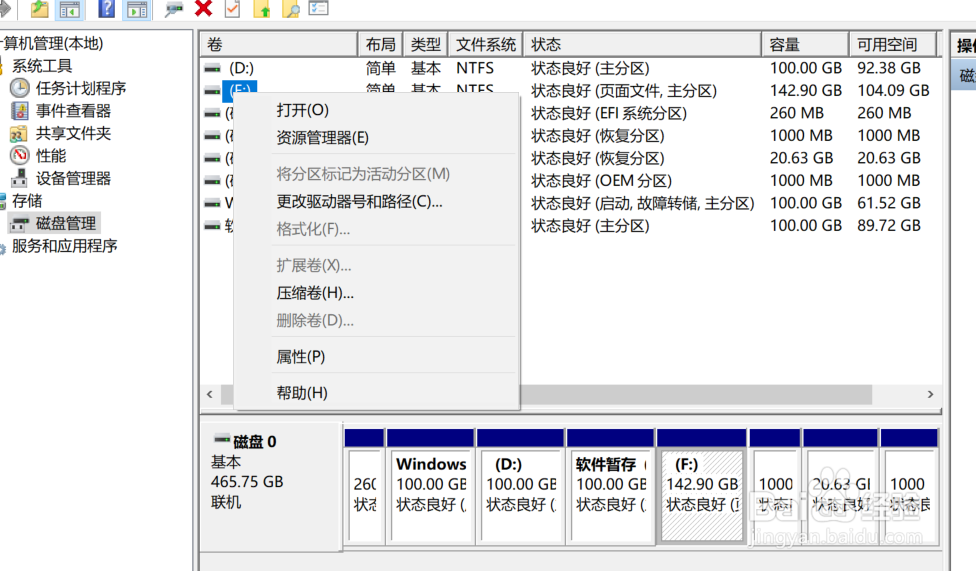Select 磁盘管理 in the console tree
976x571 pixels.
coord(66,224)
